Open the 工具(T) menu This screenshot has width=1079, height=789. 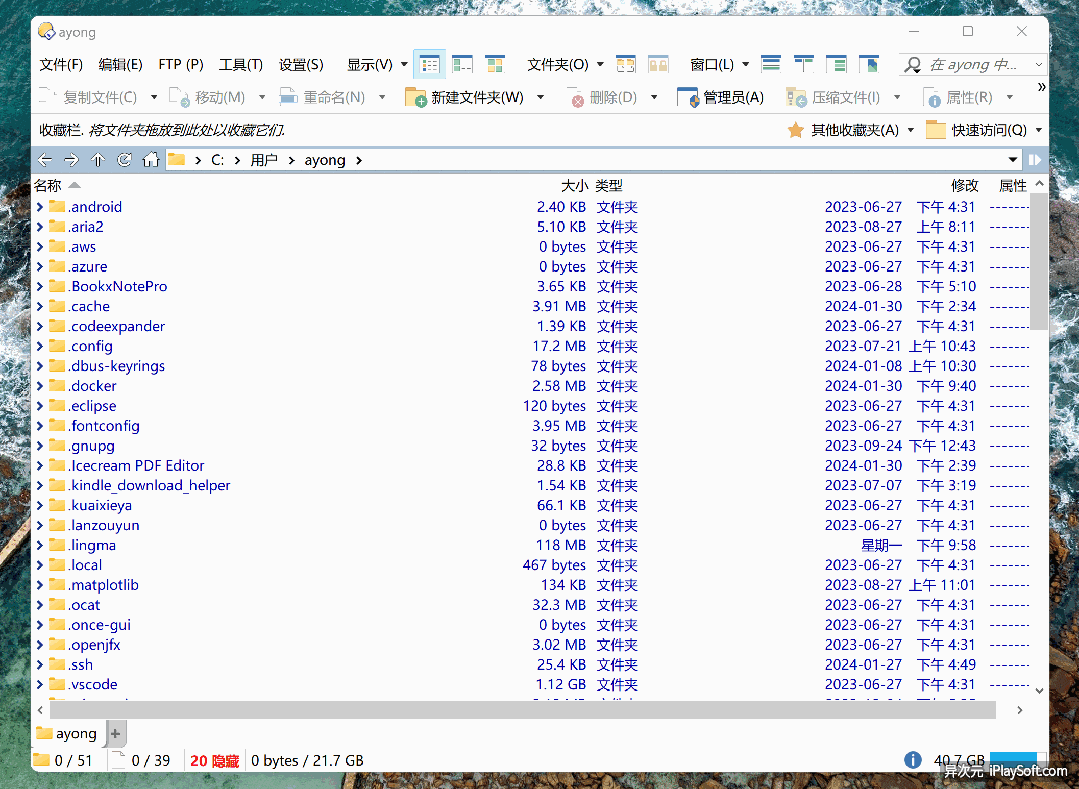click(x=240, y=65)
